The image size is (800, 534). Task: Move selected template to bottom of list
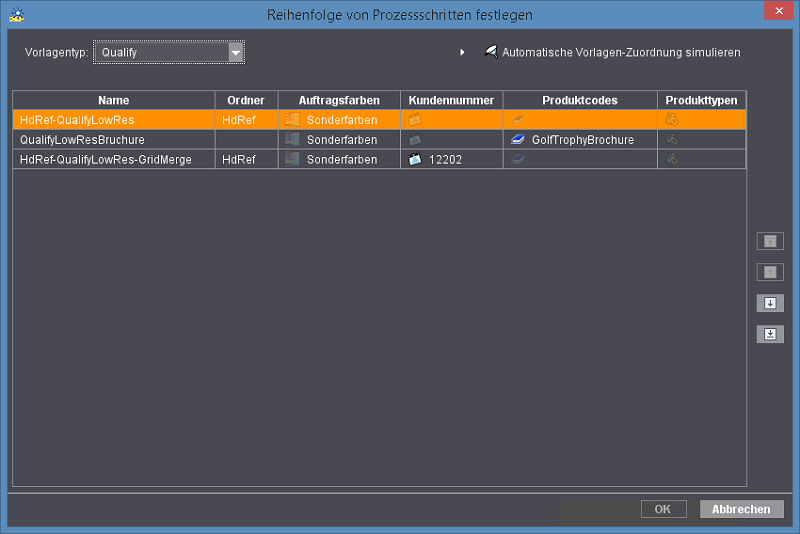(770, 334)
